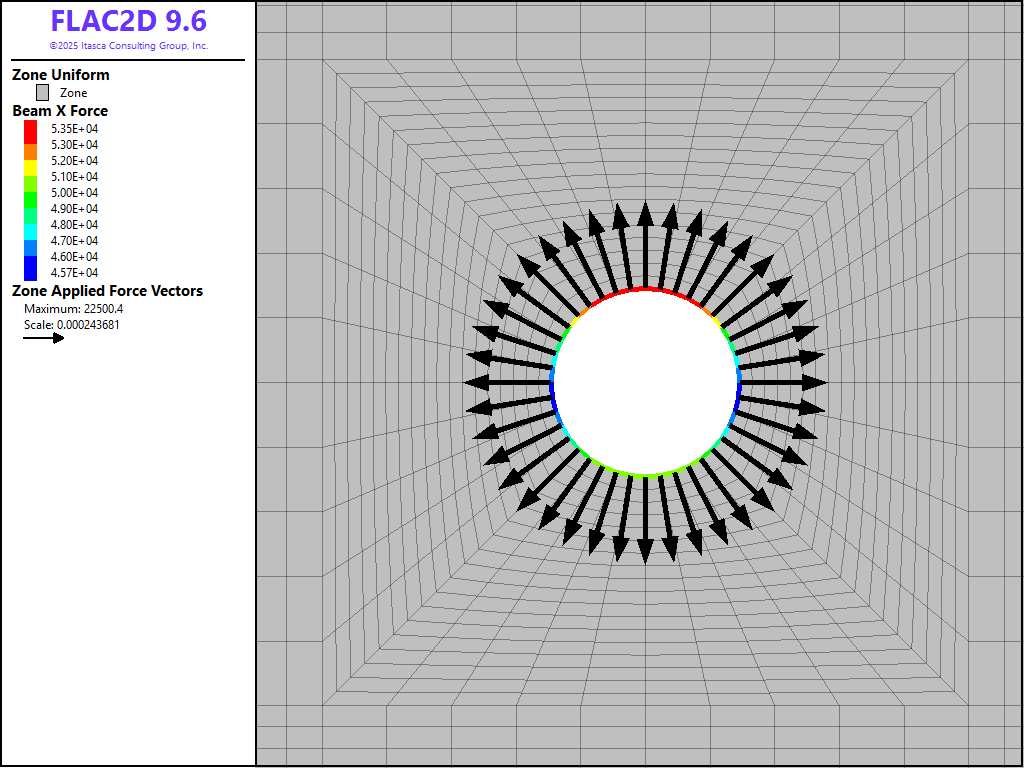Click the 4.57E+04 legend value label
1024x768 pixels.
pos(74,273)
